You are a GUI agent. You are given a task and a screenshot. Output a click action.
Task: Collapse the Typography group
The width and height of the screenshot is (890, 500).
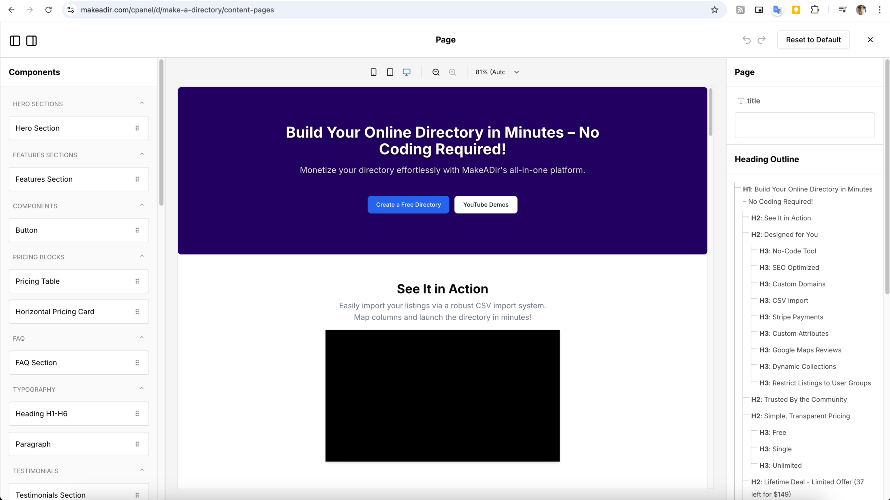pos(142,389)
